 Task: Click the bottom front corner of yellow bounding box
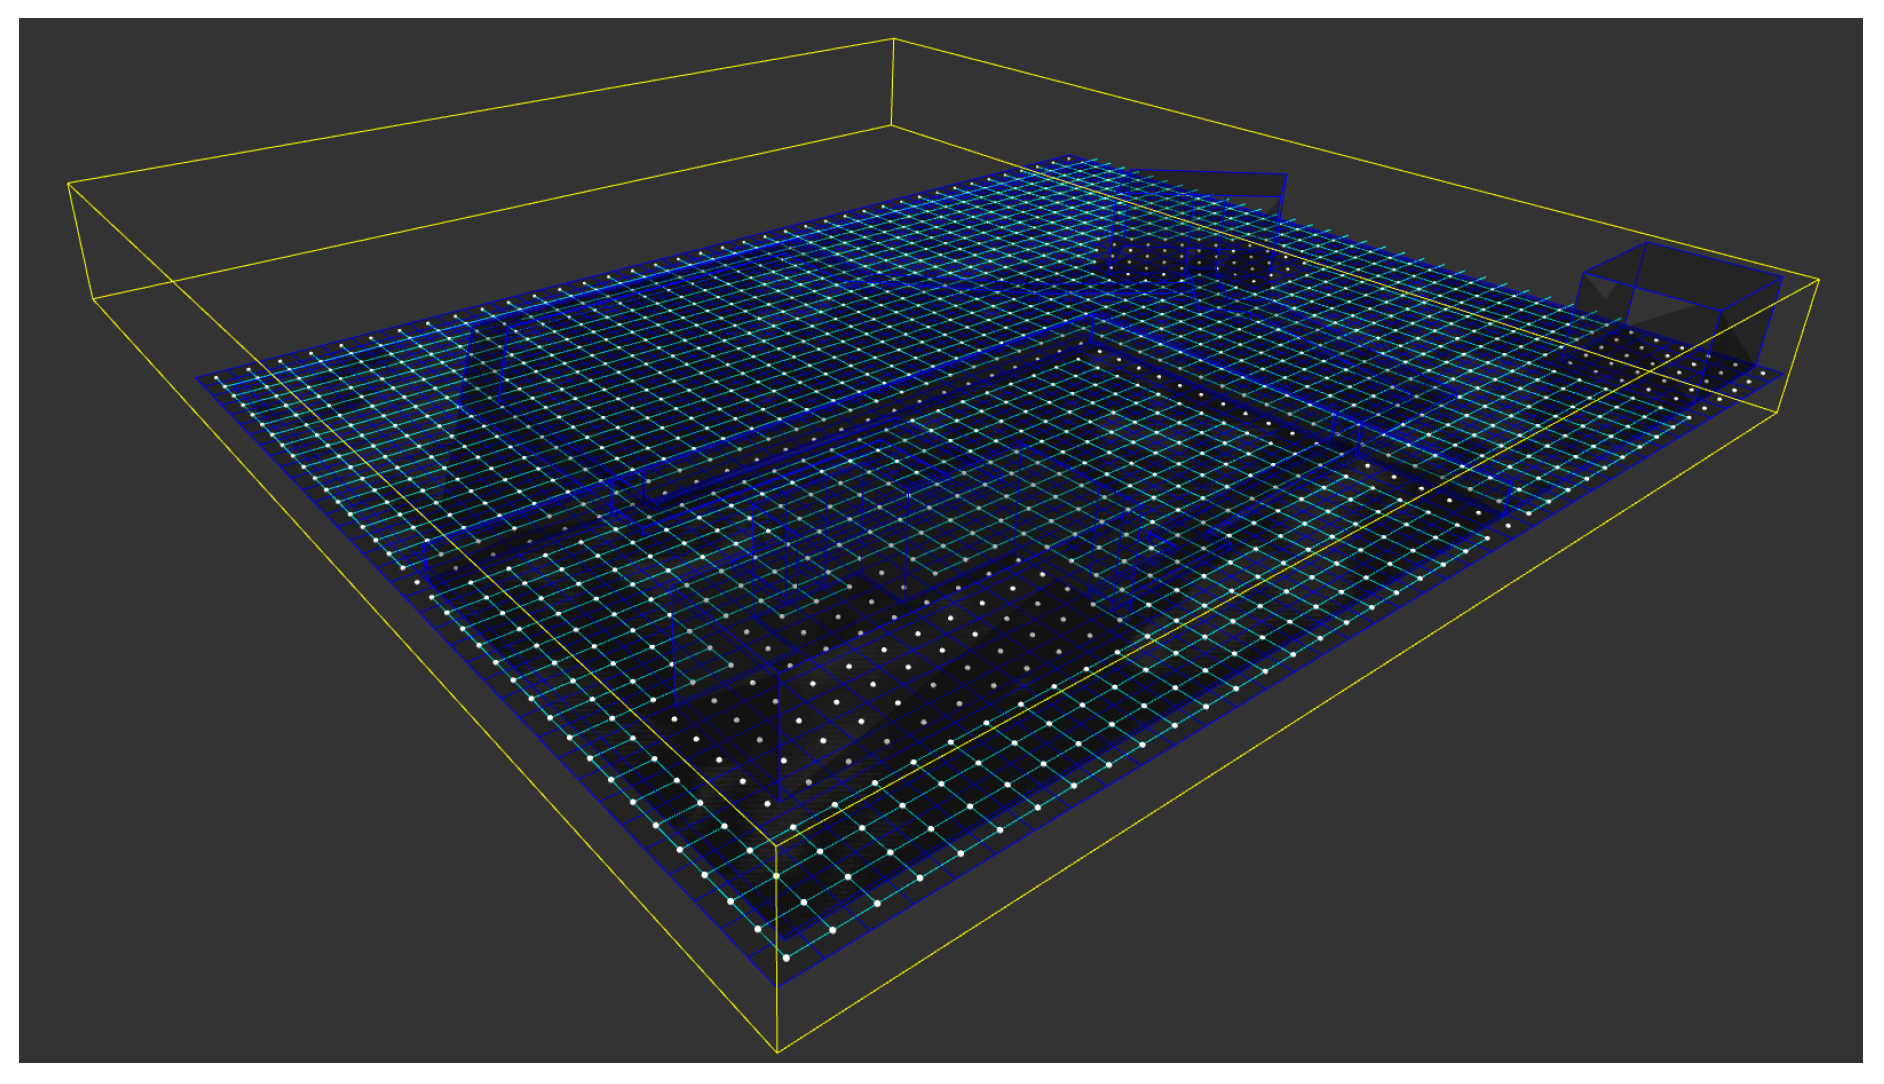[x=777, y=1051]
